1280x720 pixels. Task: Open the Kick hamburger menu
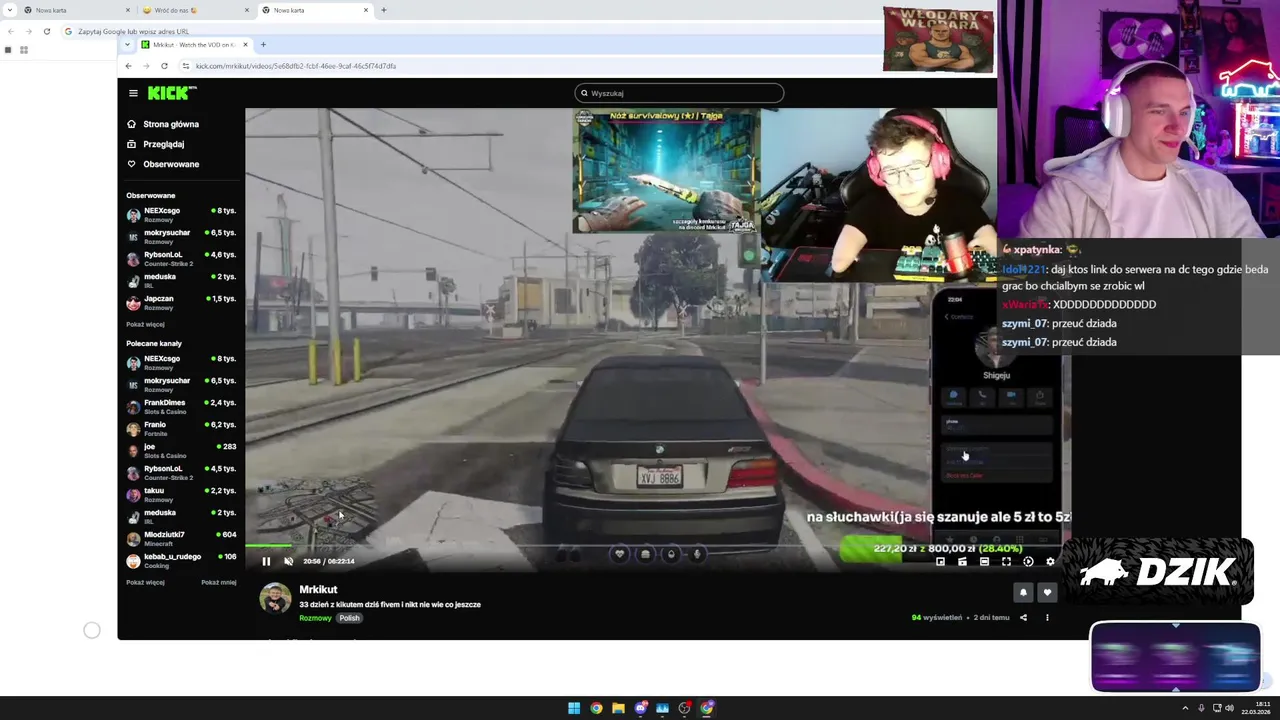click(133, 93)
